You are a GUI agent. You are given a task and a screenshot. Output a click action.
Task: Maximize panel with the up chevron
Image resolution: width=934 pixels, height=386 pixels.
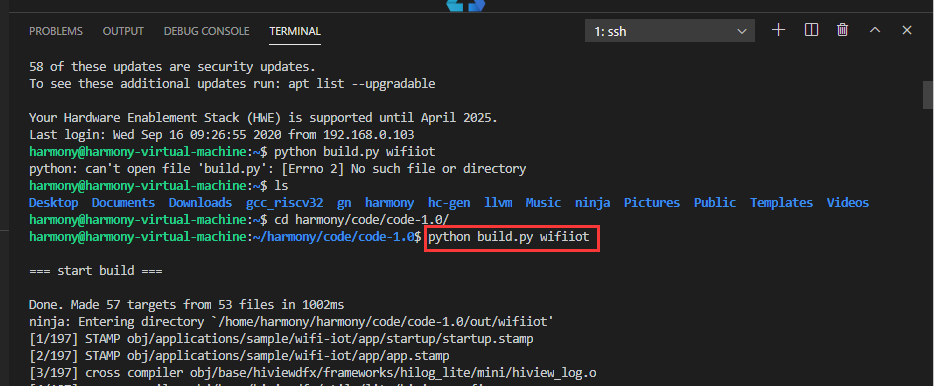click(874, 30)
